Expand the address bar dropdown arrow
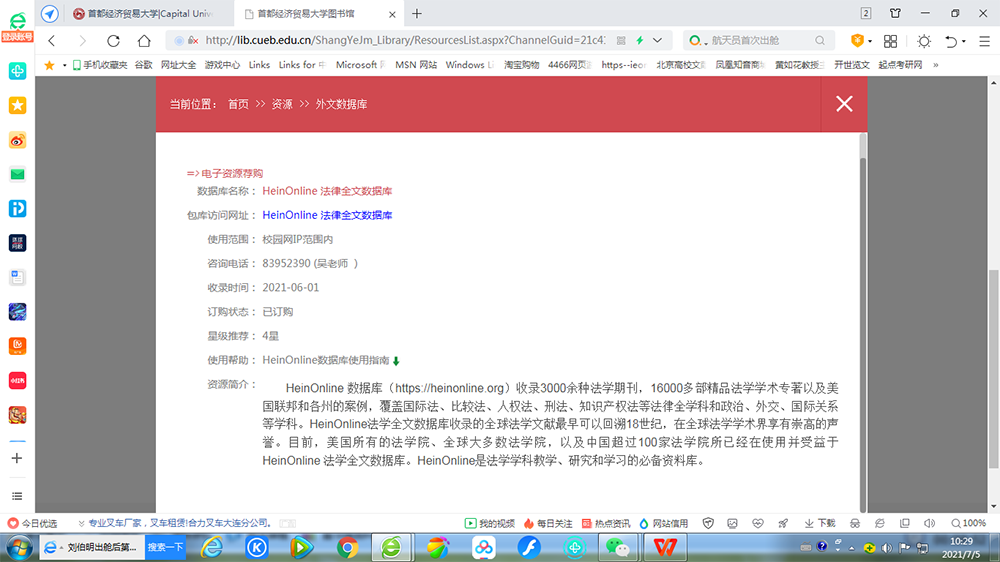Viewport: 1000px width, 562px height. [658, 40]
